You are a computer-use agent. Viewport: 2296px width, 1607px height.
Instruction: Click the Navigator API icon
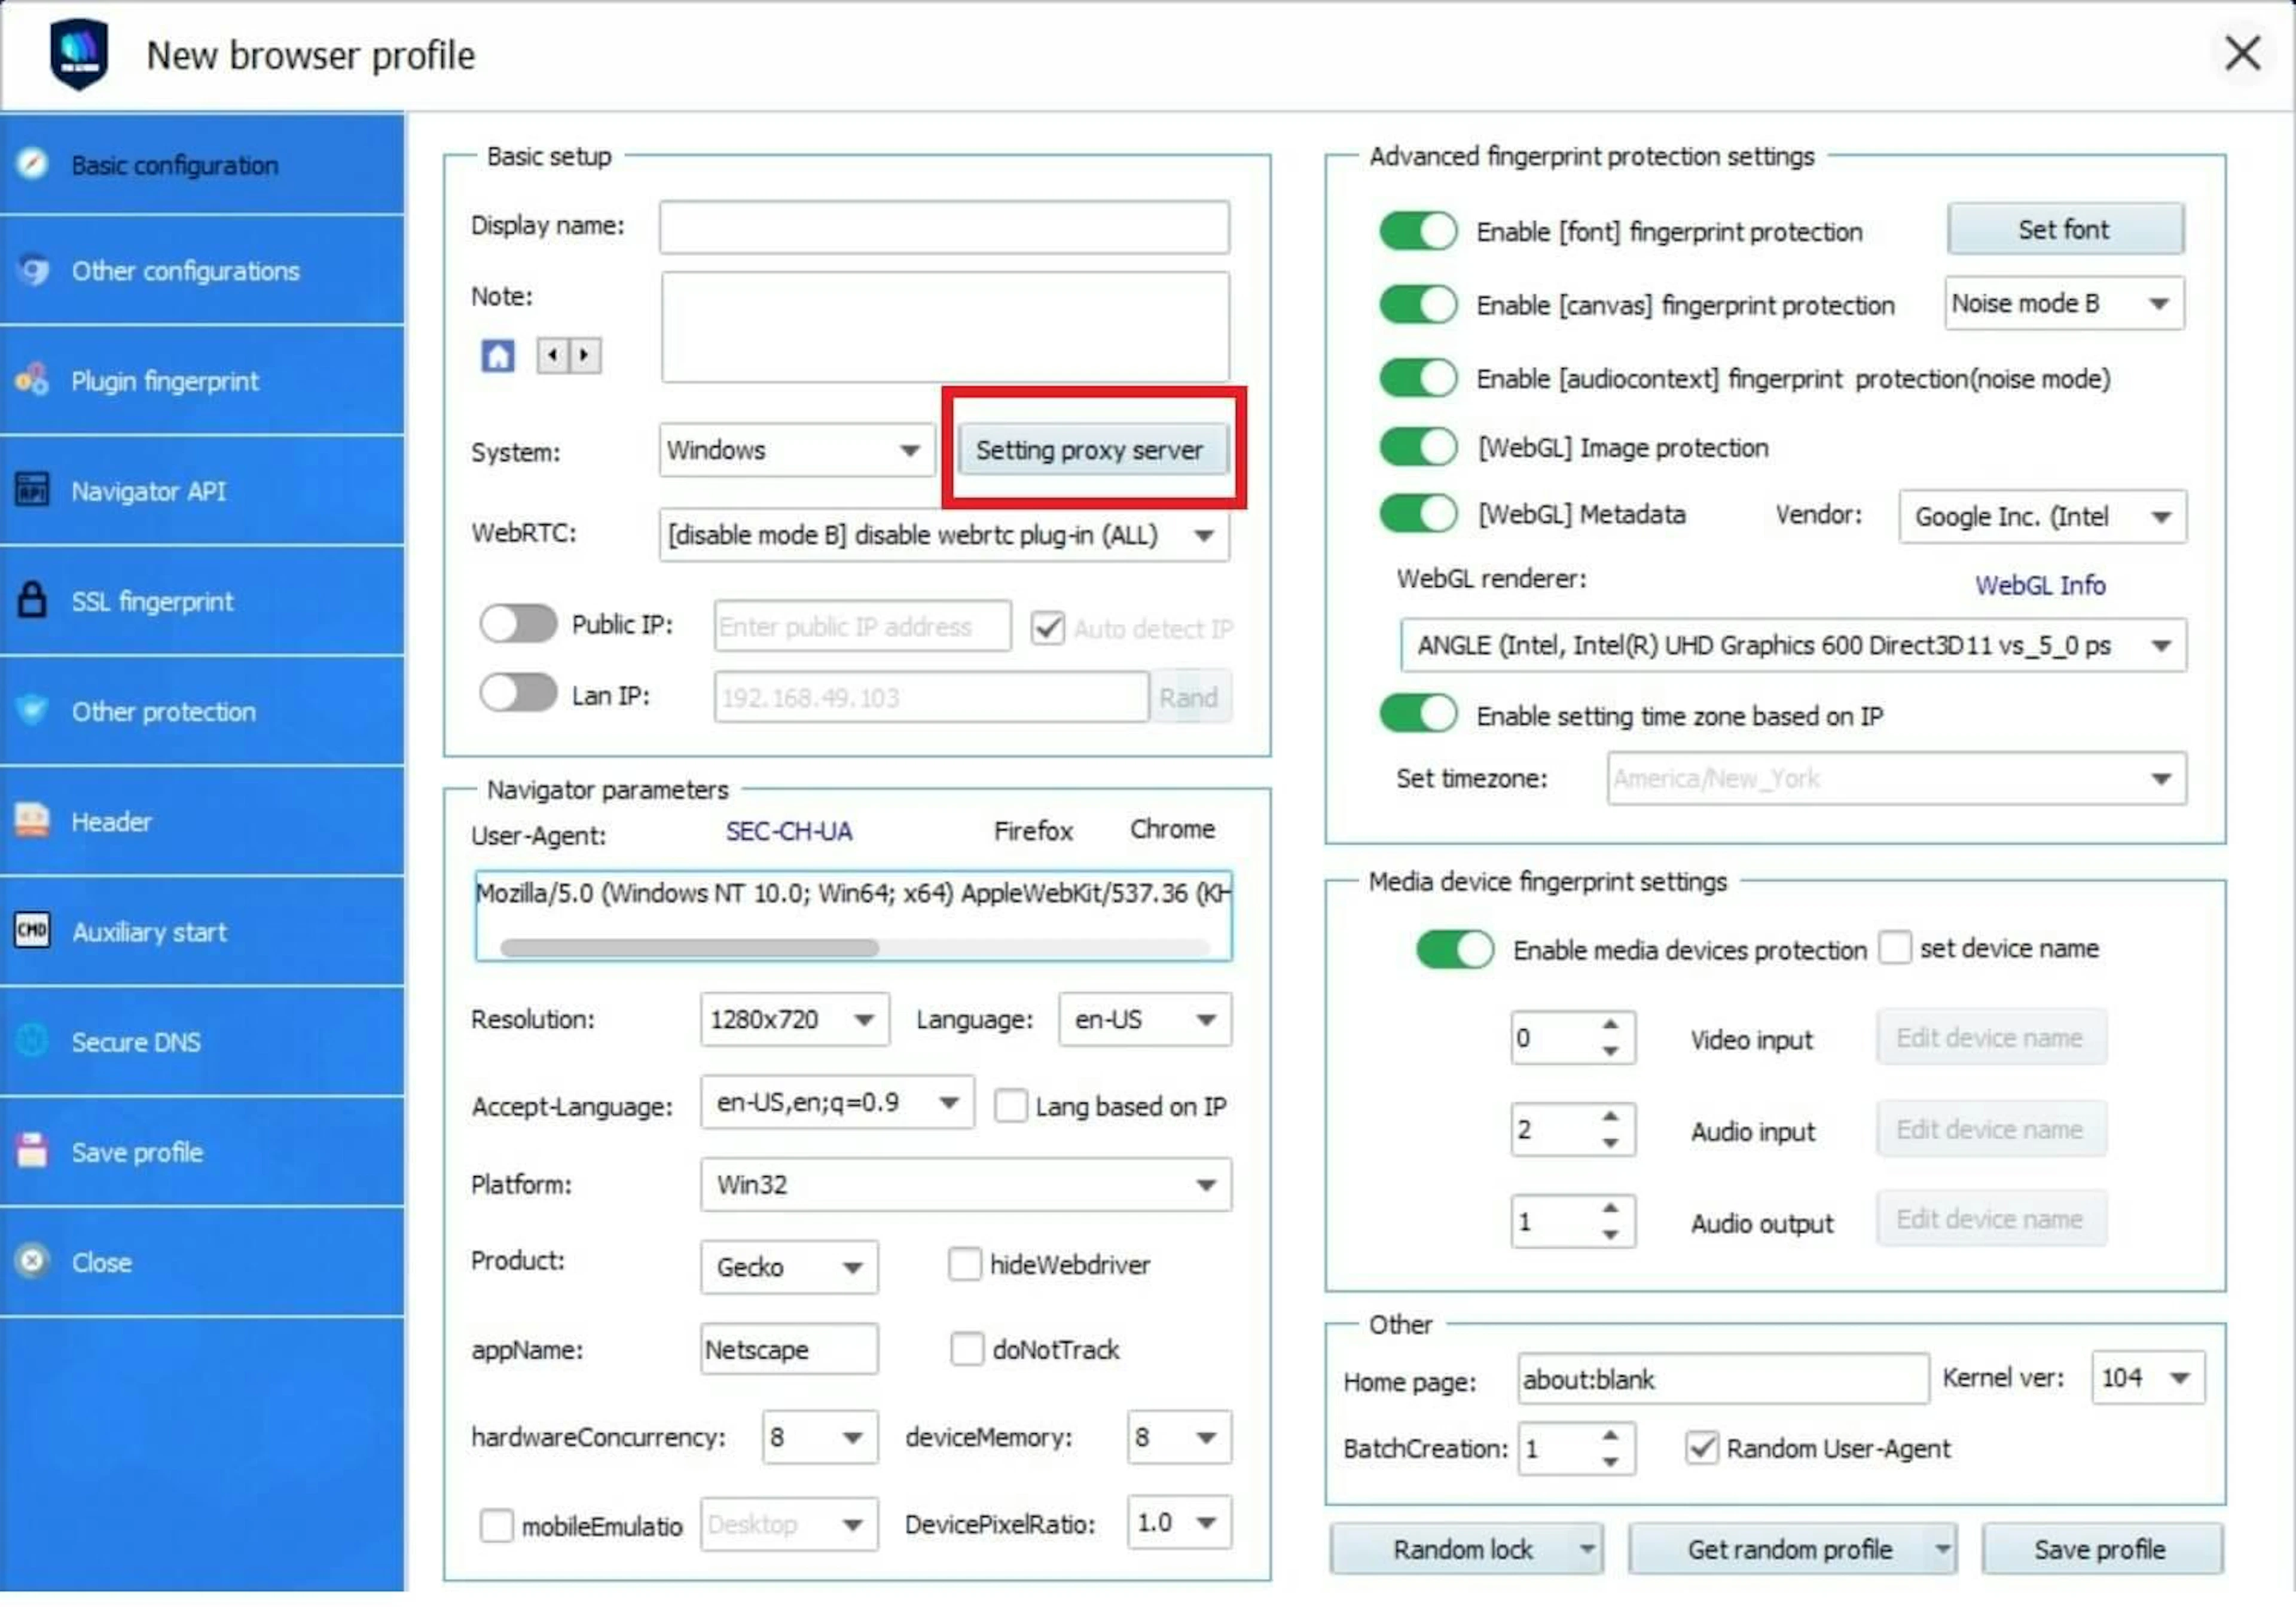(32, 490)
